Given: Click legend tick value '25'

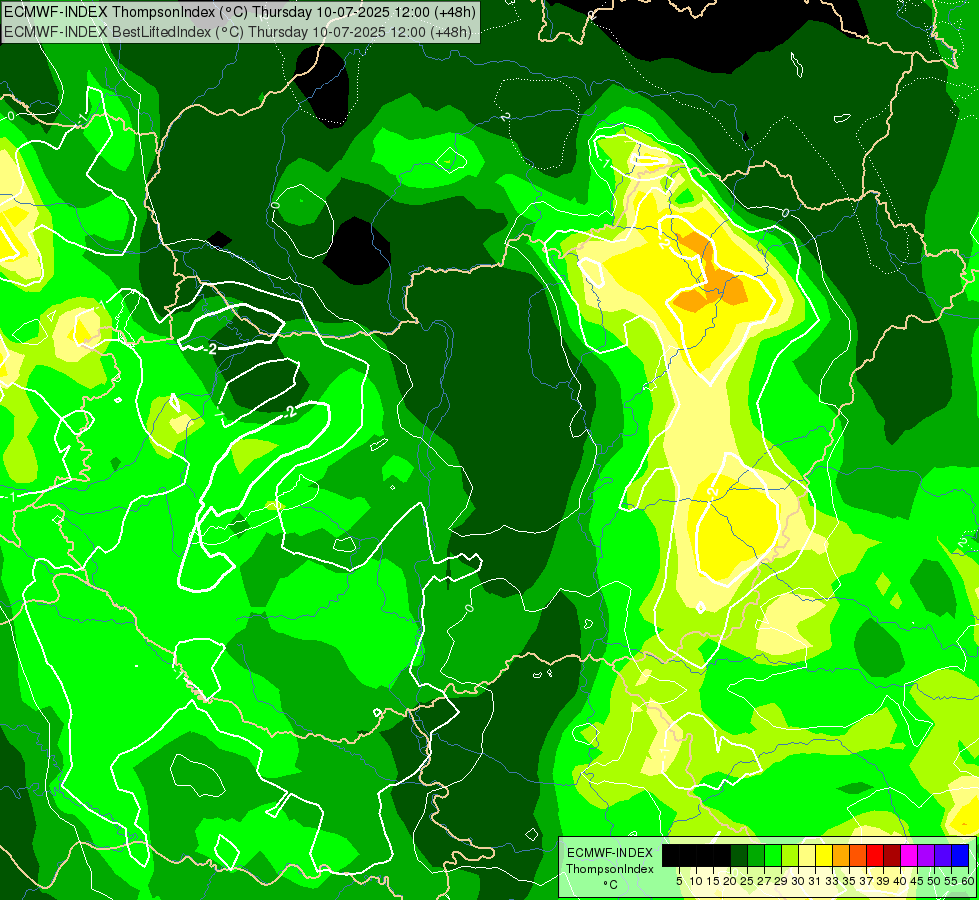Looking at the screenshot, I should (x=747, y=881).
